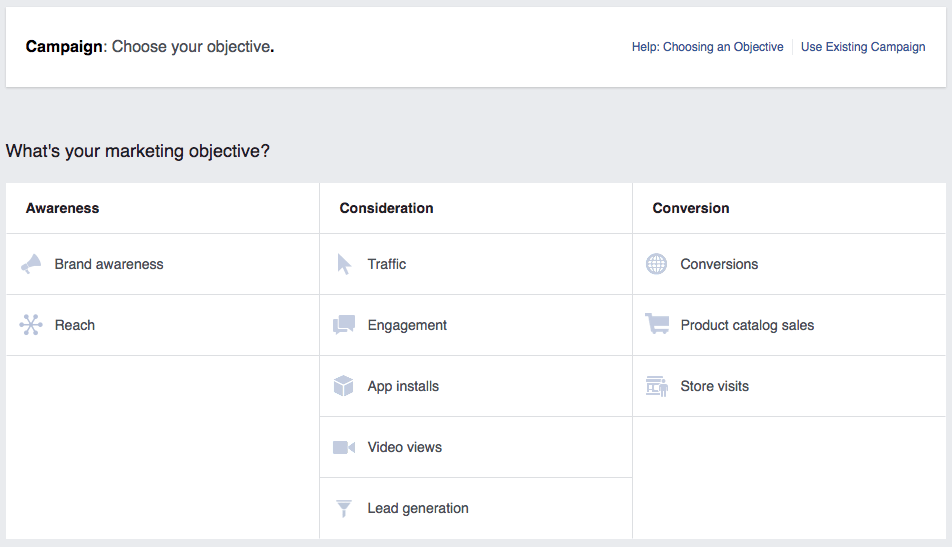Click the Use Existing Campaign link

coord(862,47)
